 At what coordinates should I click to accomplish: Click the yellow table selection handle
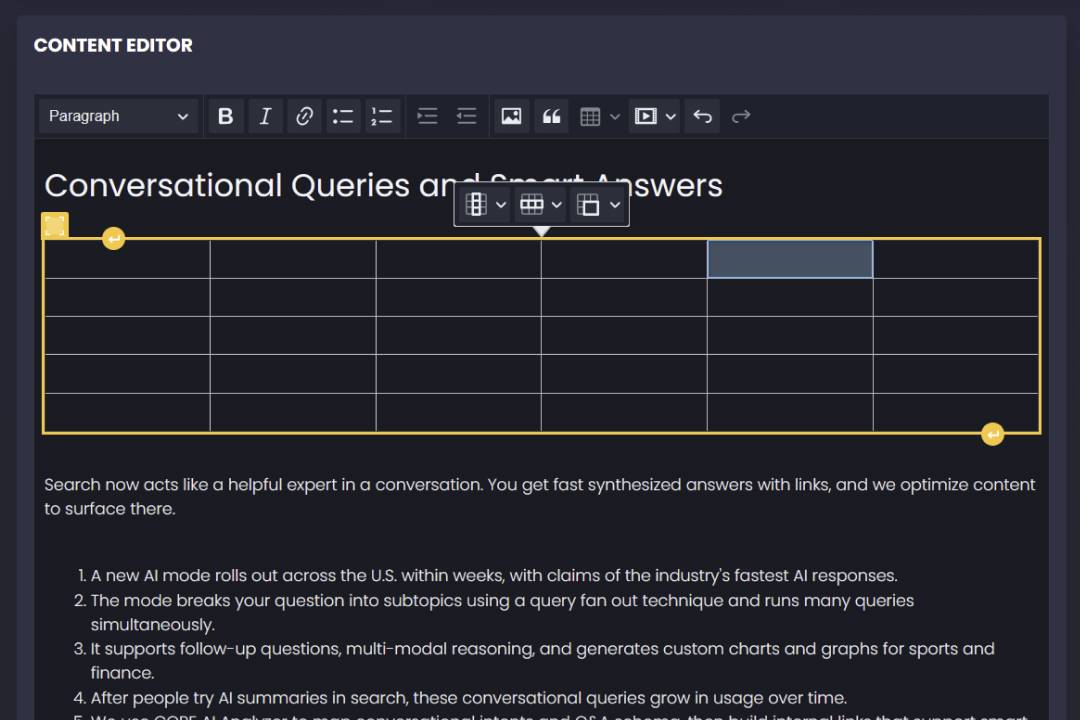[x=55, y=224]
